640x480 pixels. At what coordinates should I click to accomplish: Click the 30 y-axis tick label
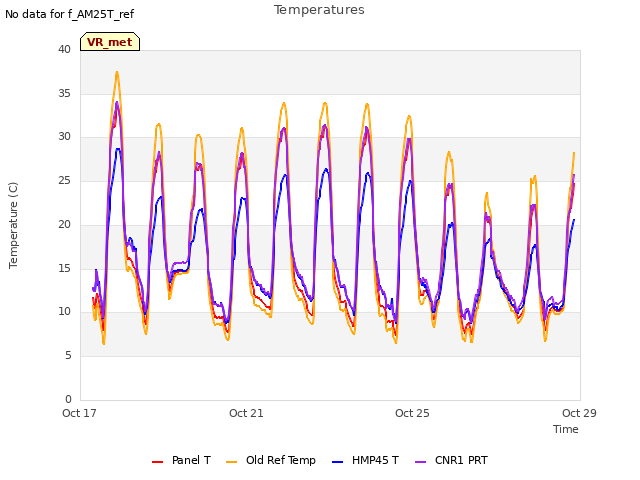point(64,137)
